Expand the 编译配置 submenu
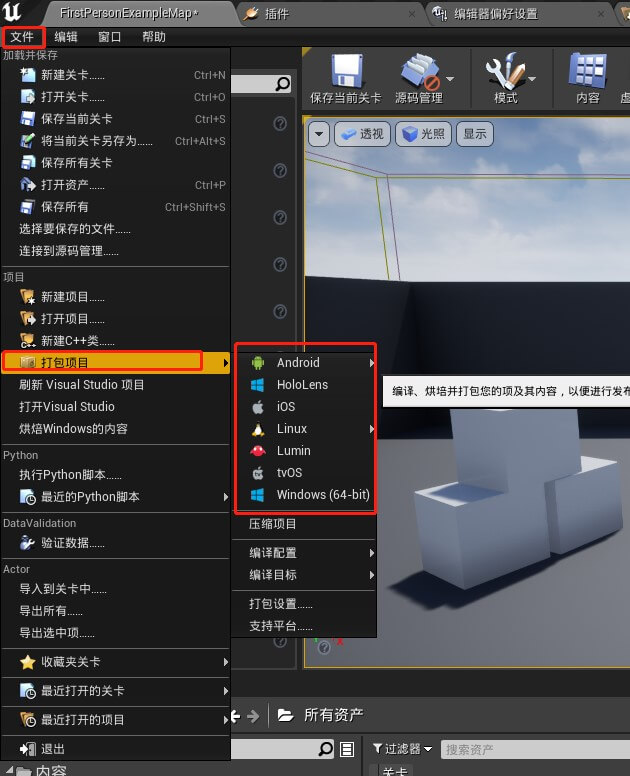630x776 pixels. (x=304, y=553)
